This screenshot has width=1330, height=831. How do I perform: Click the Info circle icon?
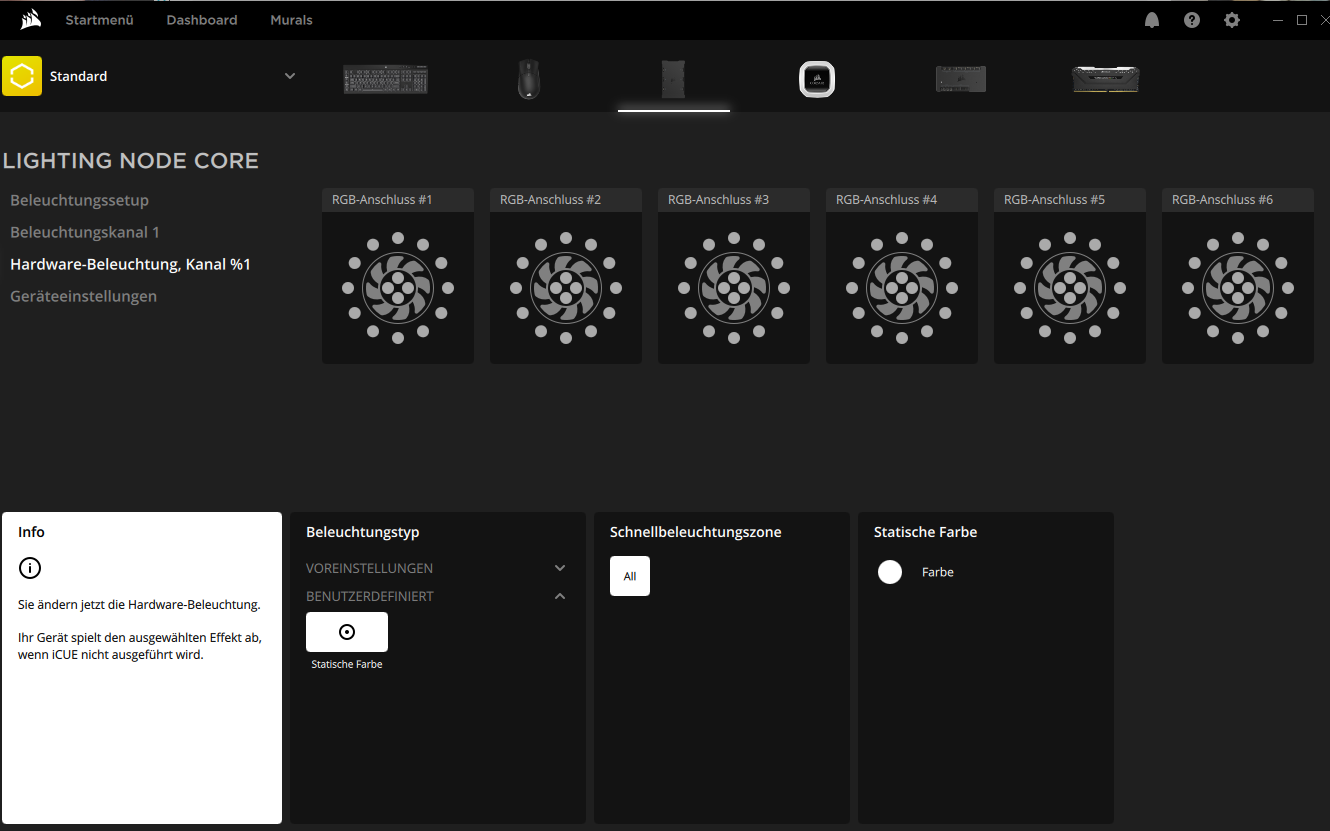[x=30, y=568]
